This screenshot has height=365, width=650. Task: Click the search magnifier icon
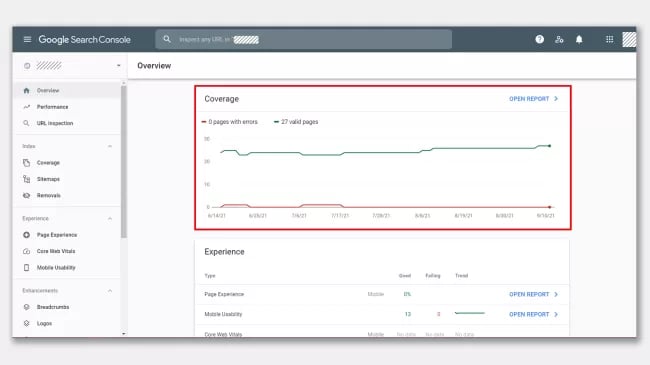[x=167, y=39]
